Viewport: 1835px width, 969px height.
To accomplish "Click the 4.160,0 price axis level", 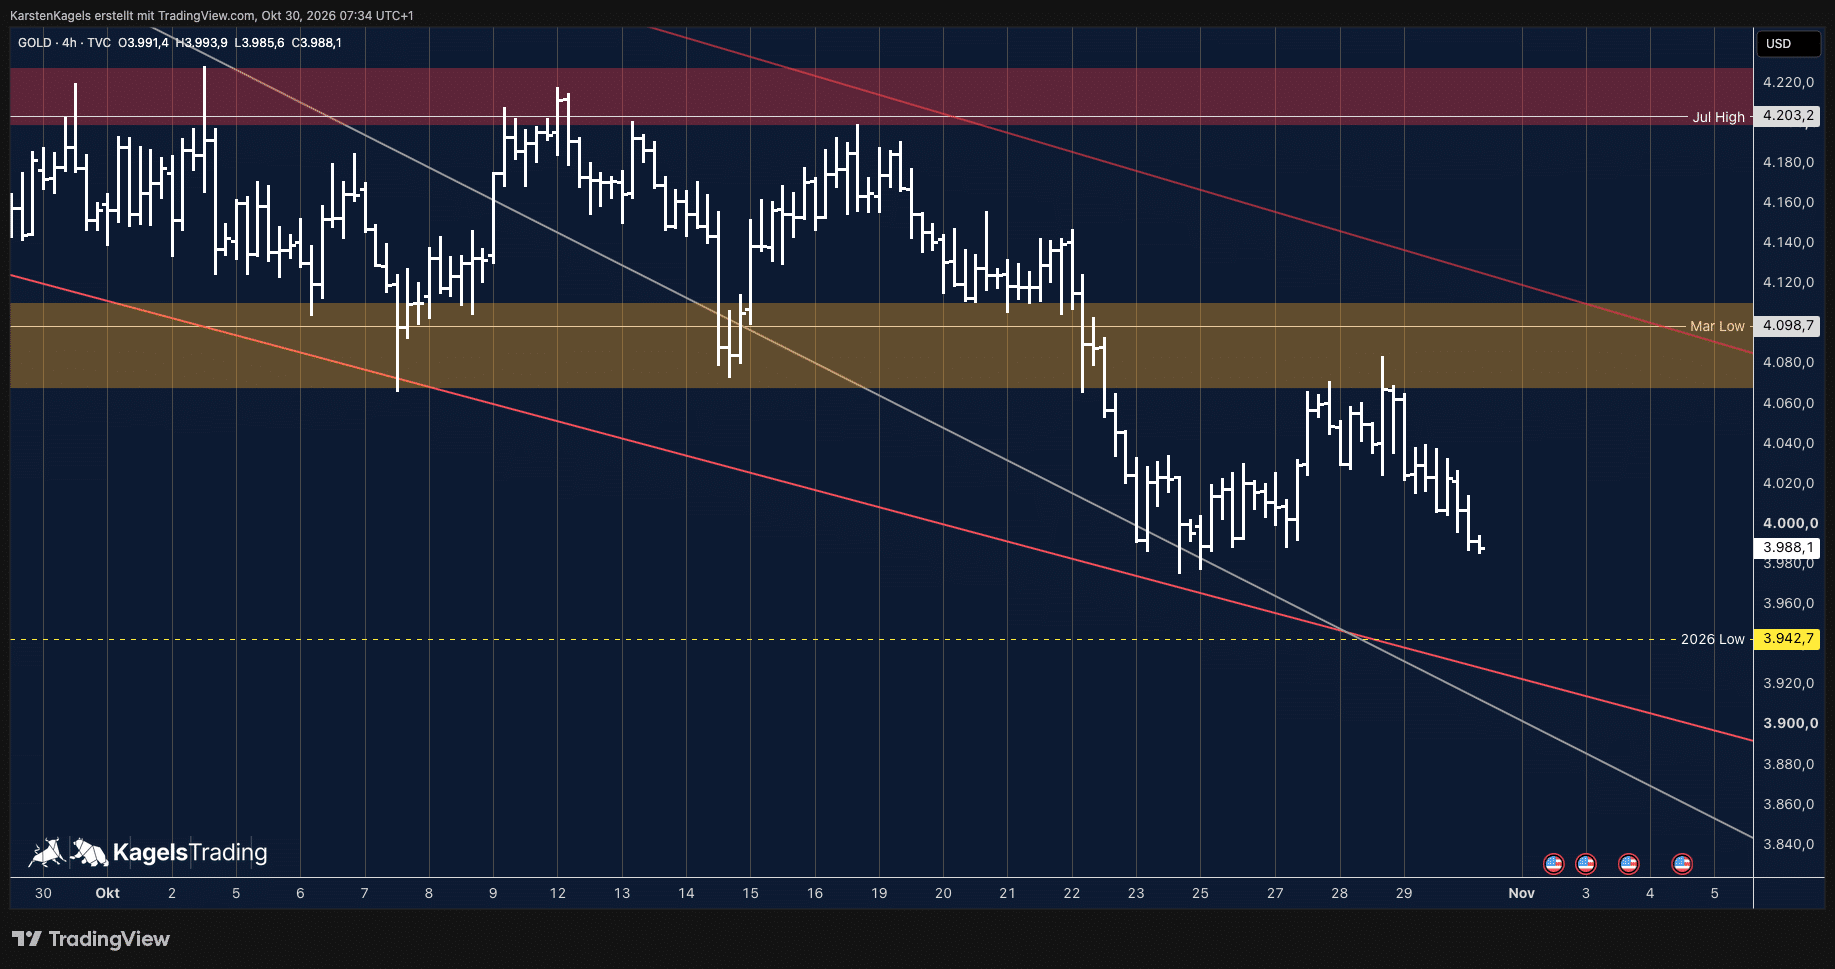I will pyautogui.click(x=1788, y=202).
